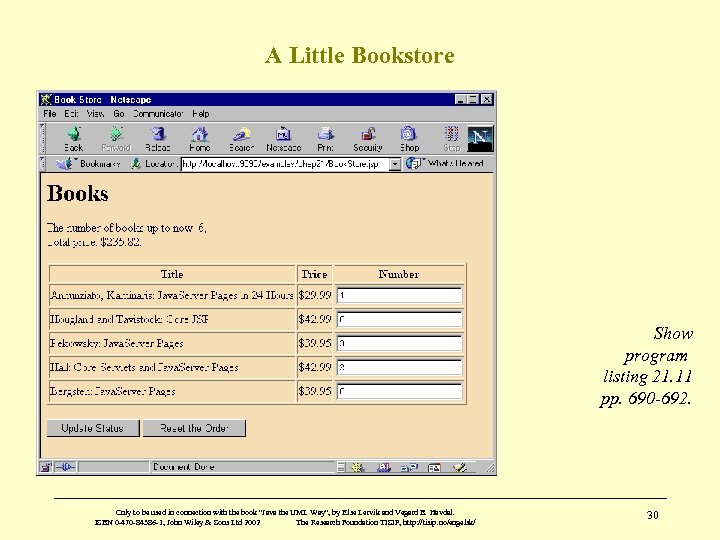Click the Number column header
Screen dimensions: 720x540
(x=399, y=274)
